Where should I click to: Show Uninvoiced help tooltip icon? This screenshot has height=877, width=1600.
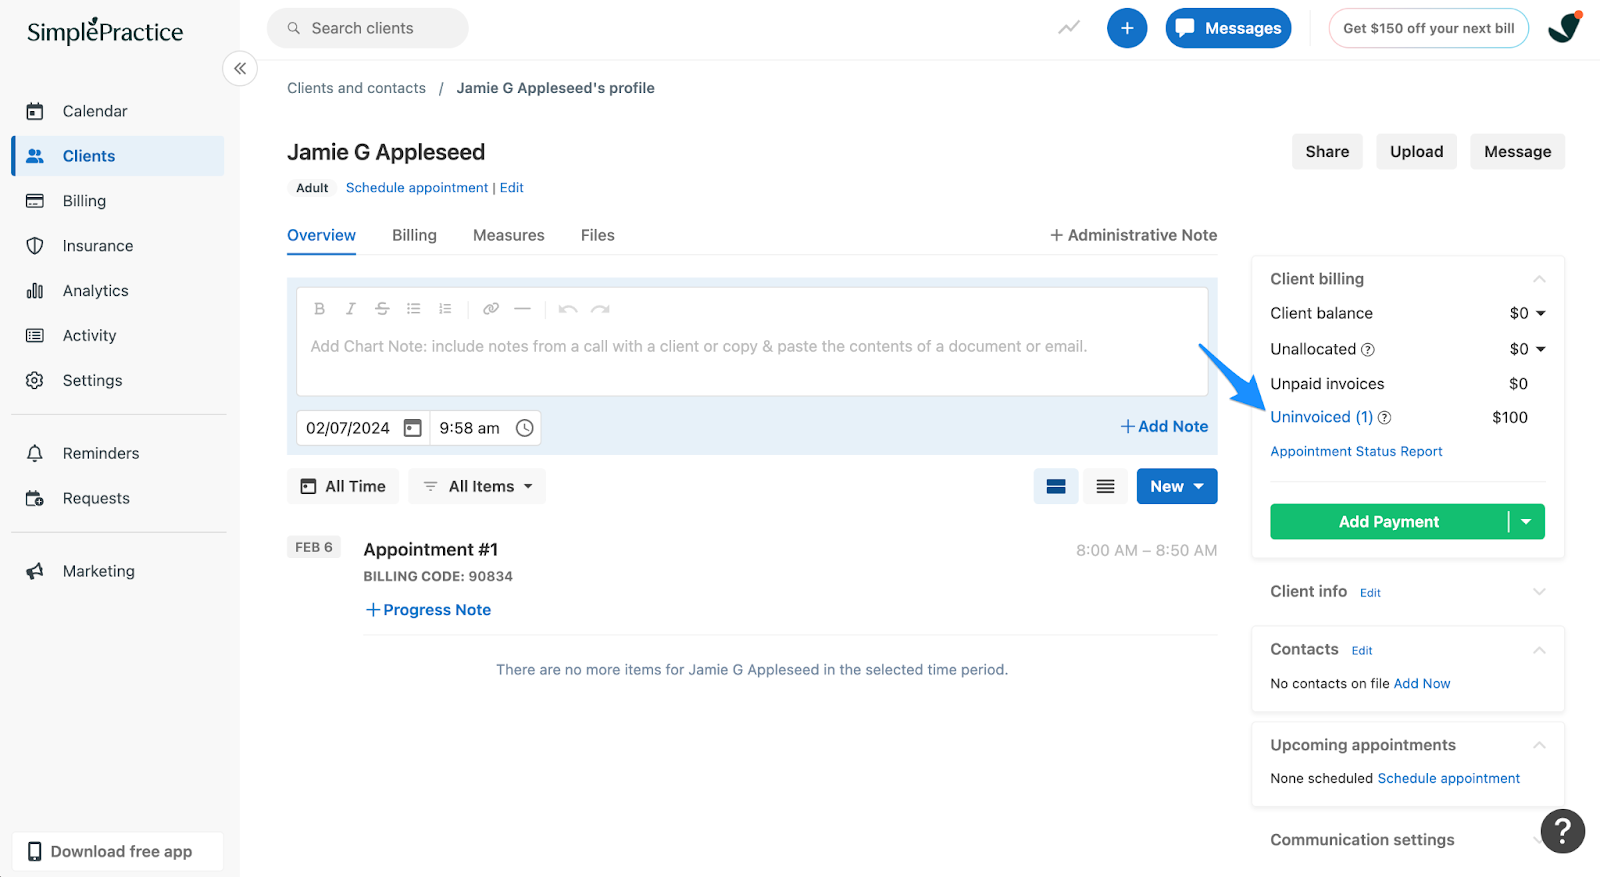click(1385, 418)
